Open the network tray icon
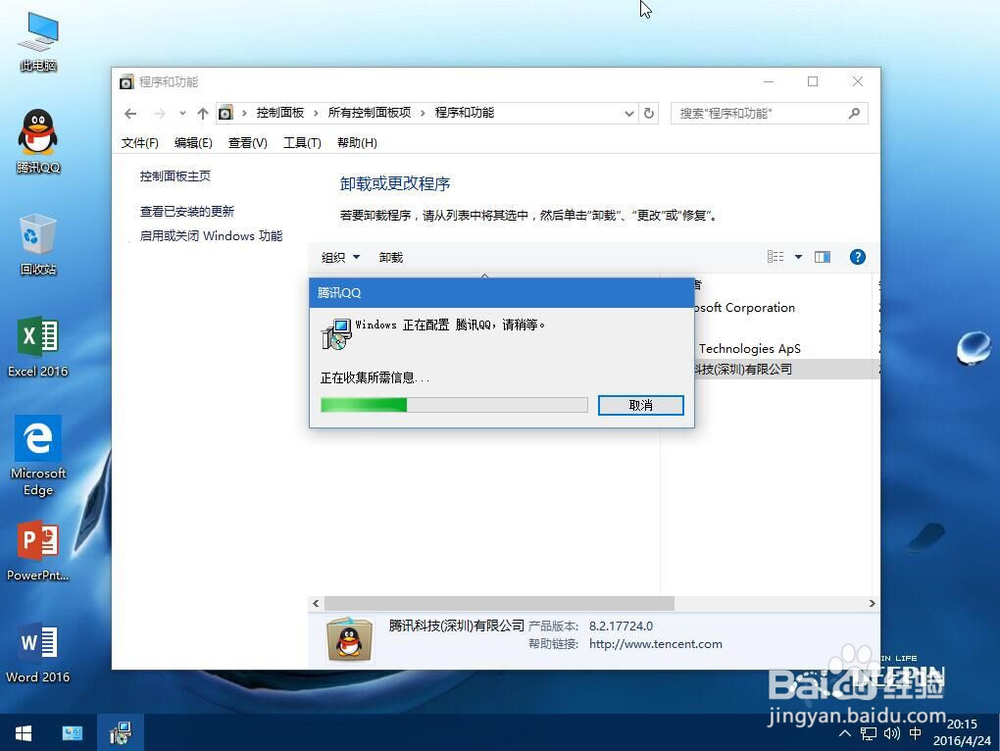The height and width of the screenshot is (751, 1000). (x=869, y=733)
